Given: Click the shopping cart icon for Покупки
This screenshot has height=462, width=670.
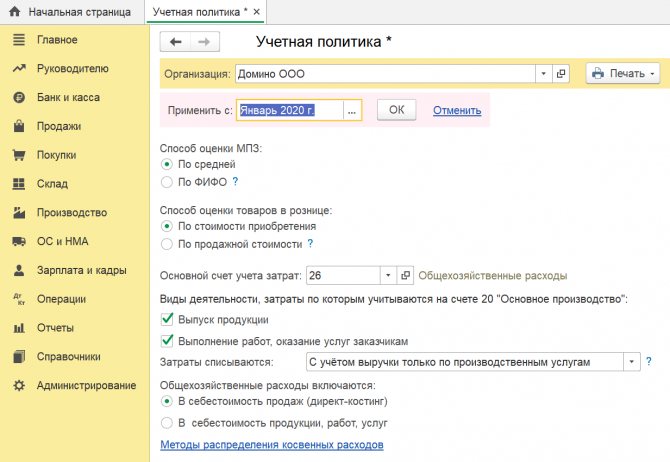Looking at the screenshot, I should (x=18, y=155).
